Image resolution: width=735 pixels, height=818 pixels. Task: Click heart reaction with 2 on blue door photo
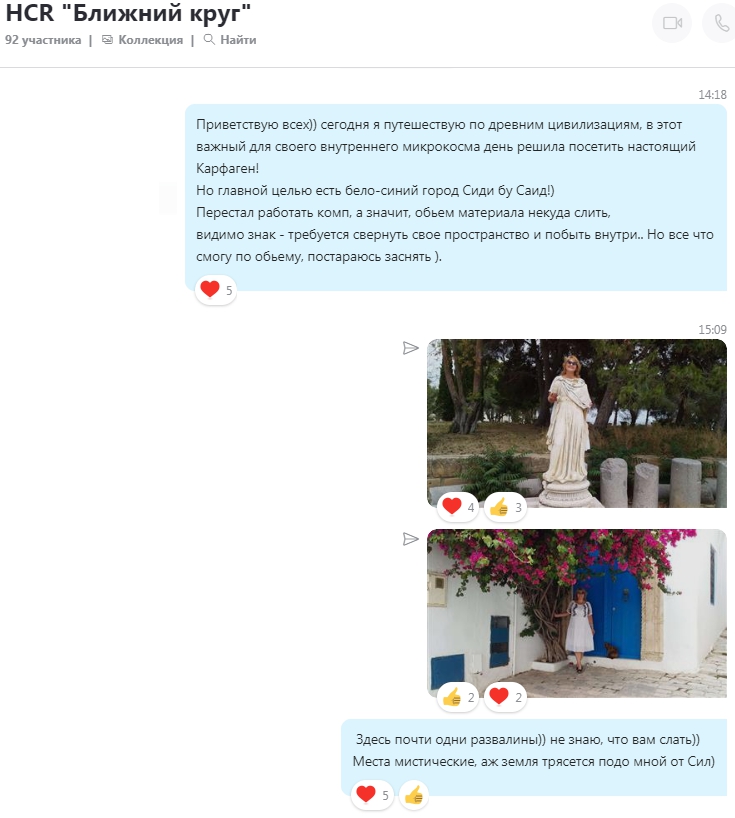click(506, 696)
